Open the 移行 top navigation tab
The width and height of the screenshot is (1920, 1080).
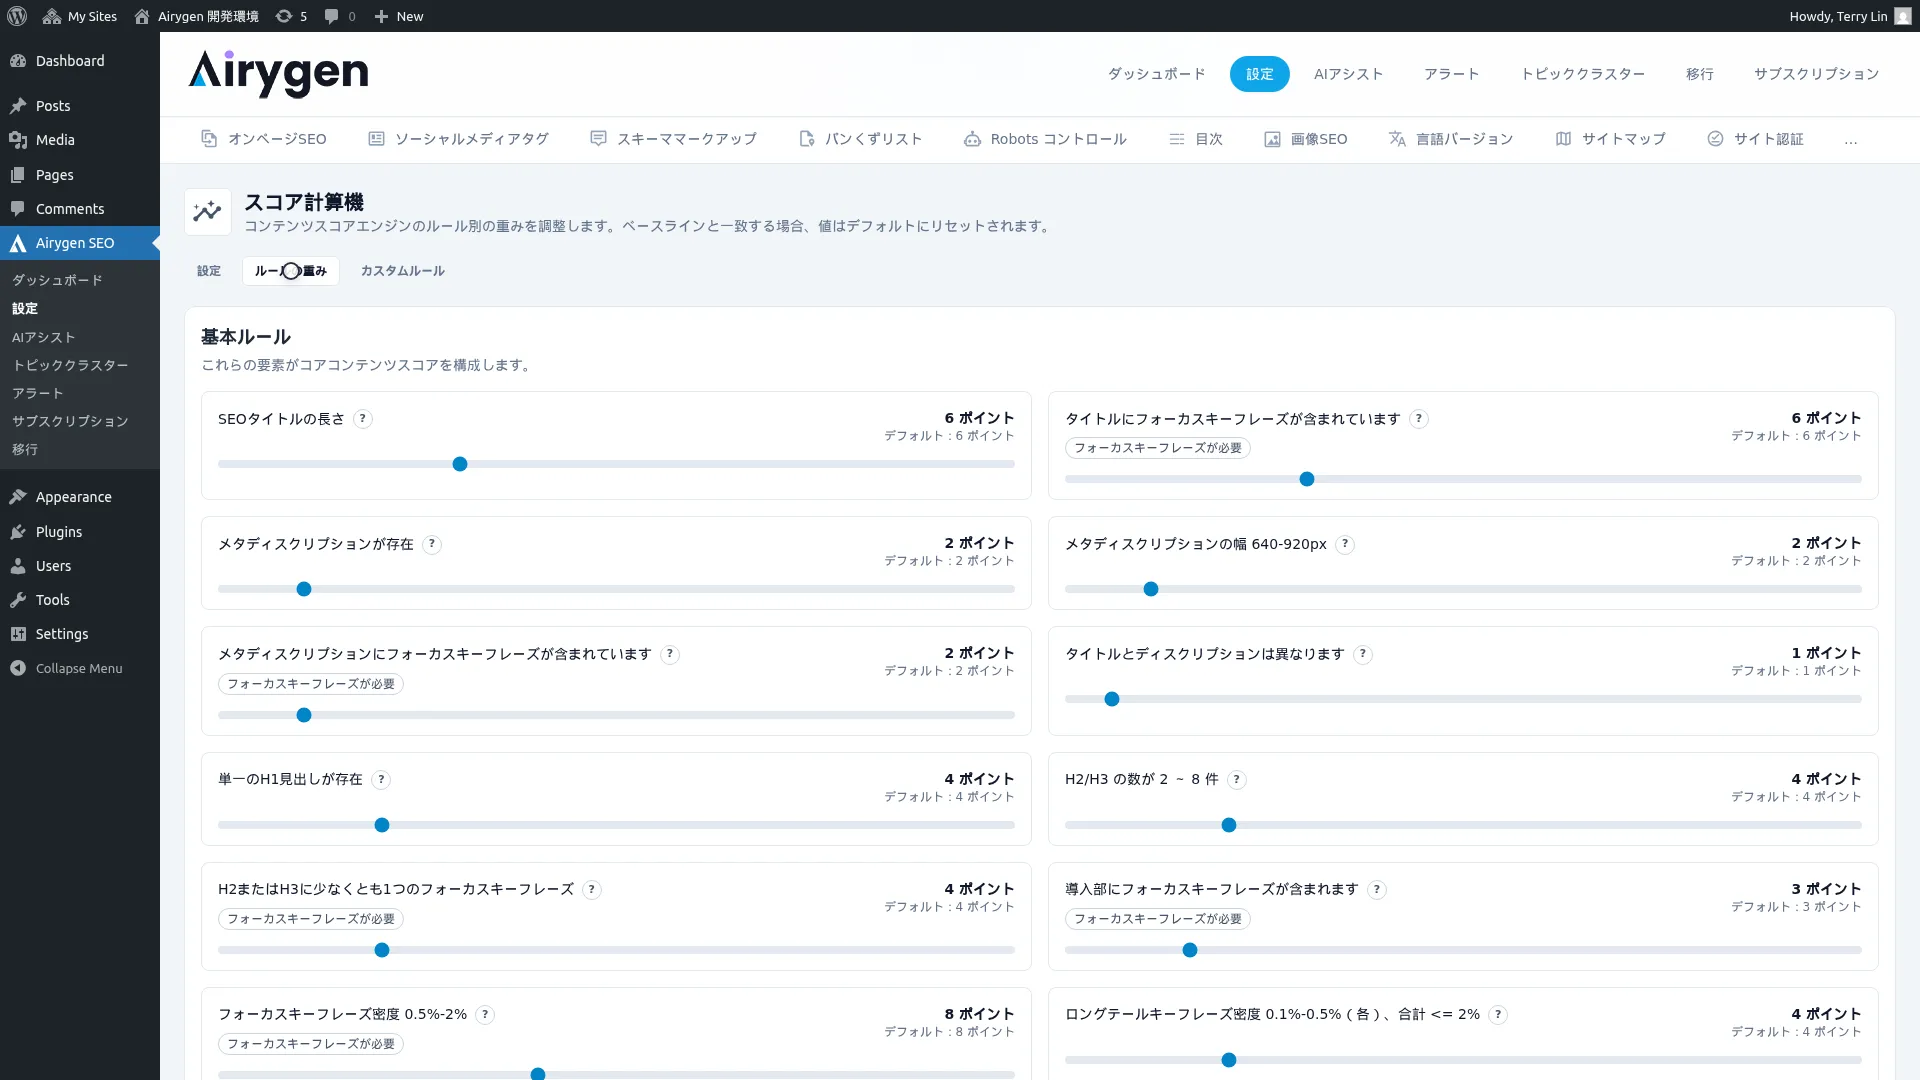(1700, 74)
